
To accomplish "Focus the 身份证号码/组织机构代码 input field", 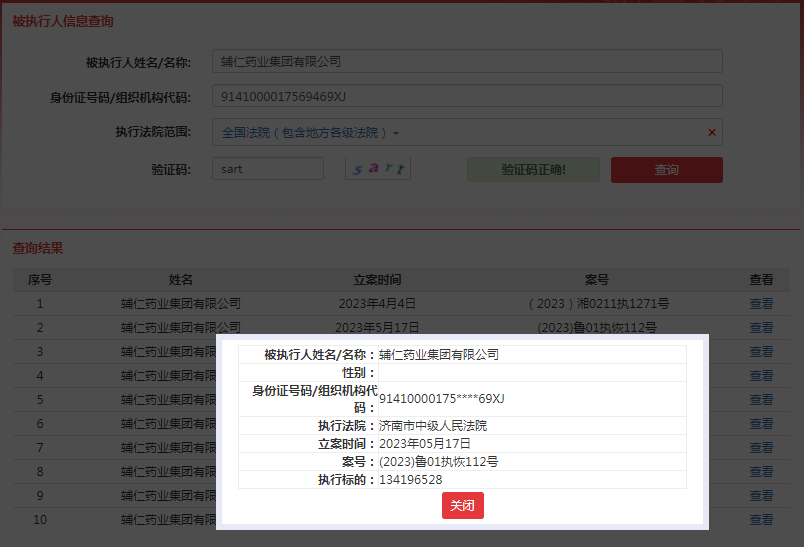I will [x=467, y=96].
